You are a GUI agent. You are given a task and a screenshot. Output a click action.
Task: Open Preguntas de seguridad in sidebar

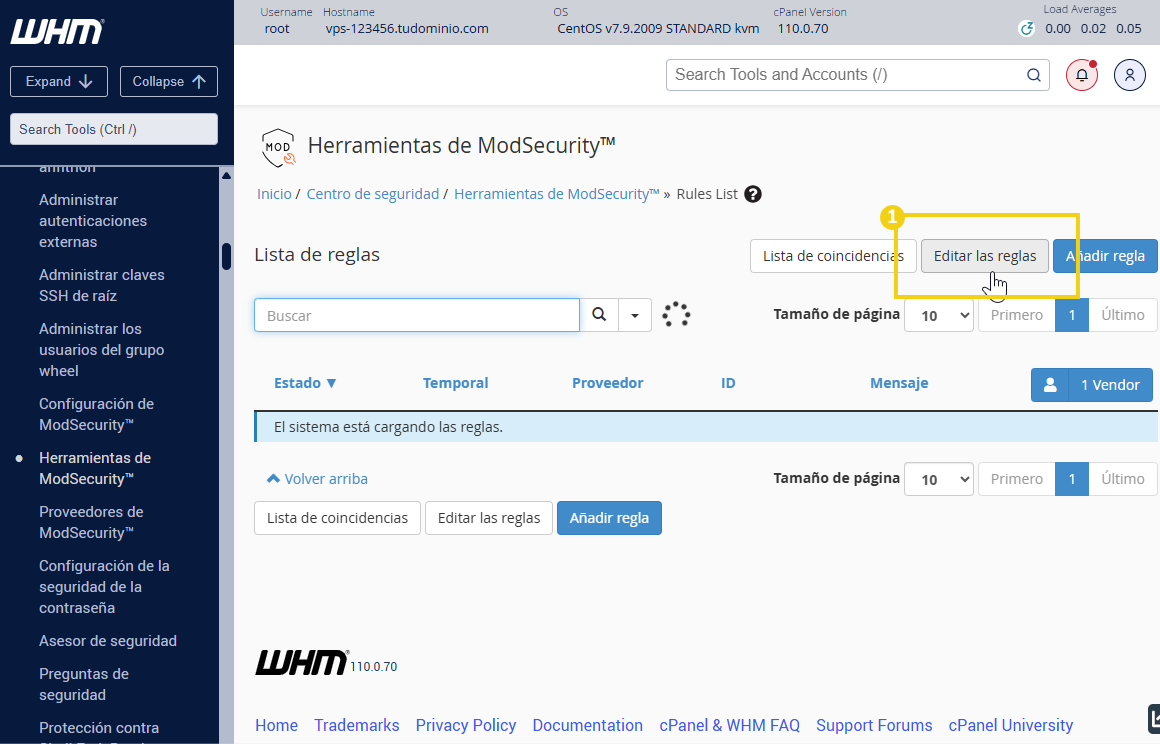(84, 684)
